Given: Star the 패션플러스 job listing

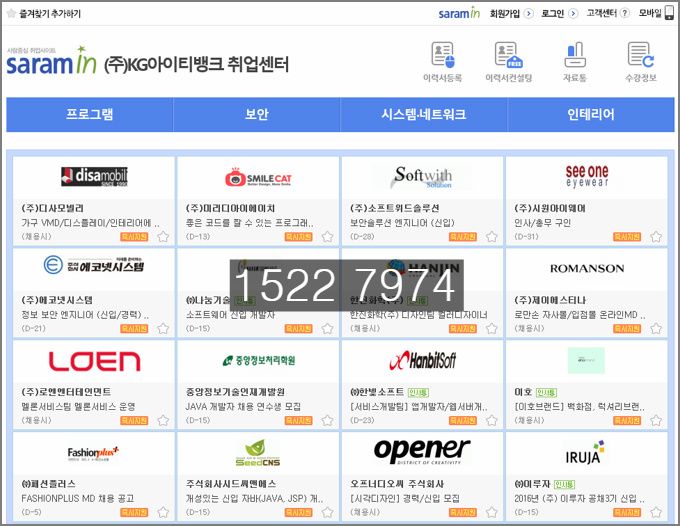Looking at the screenshot, I should pyautogui.click(x=163, y=513).
